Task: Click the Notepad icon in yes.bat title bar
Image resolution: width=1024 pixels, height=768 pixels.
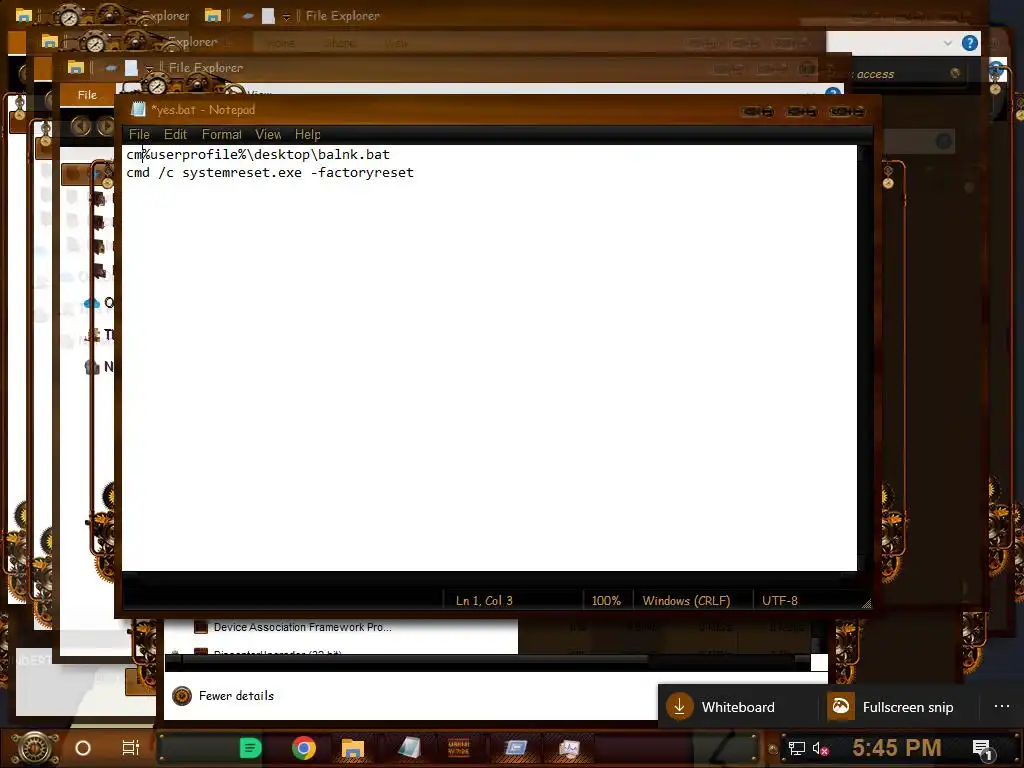Action: (x=138, y=110)
